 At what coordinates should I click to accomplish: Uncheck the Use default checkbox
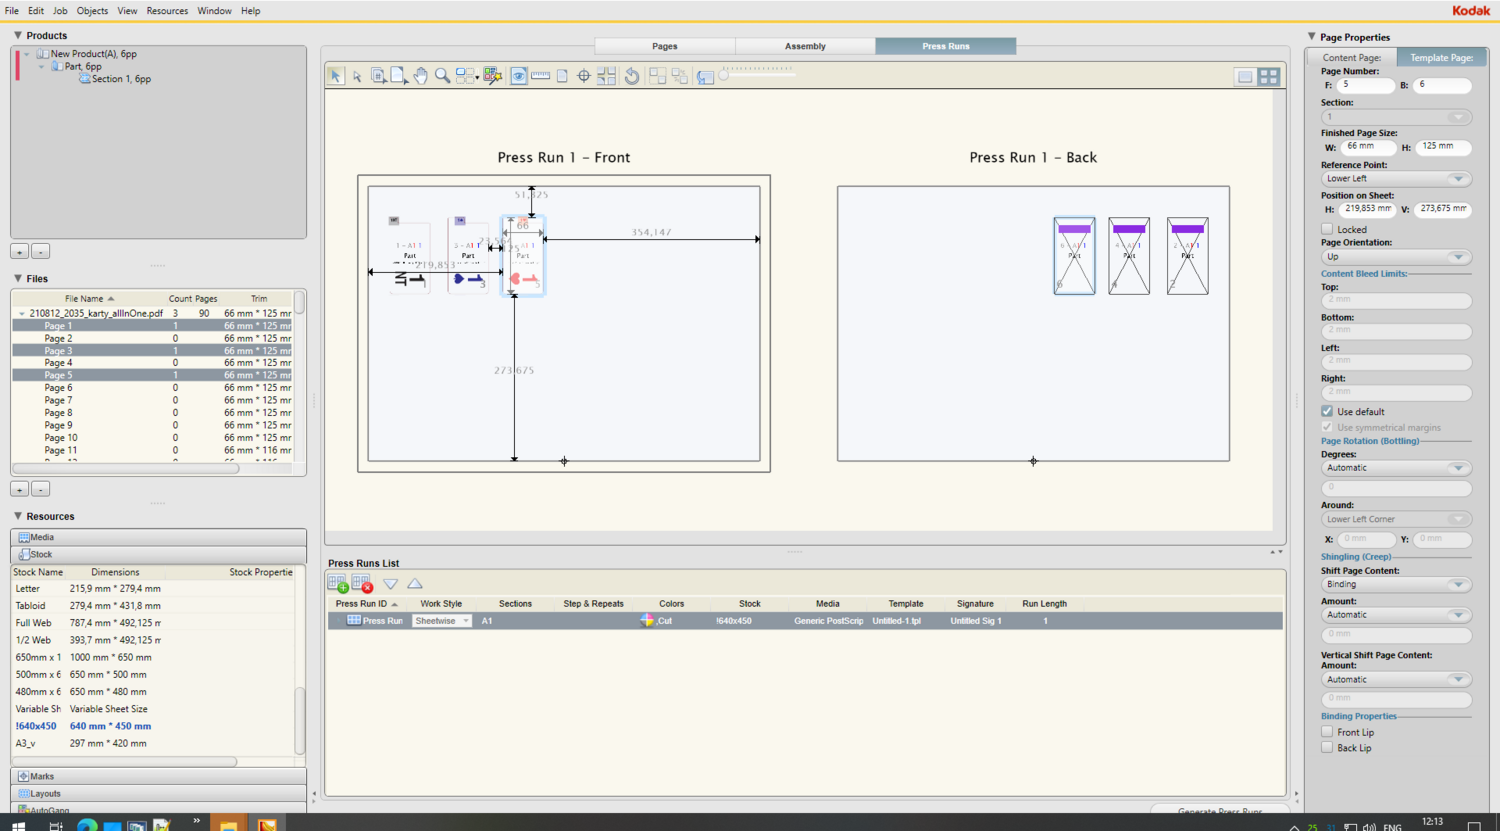coord(1327,411)
